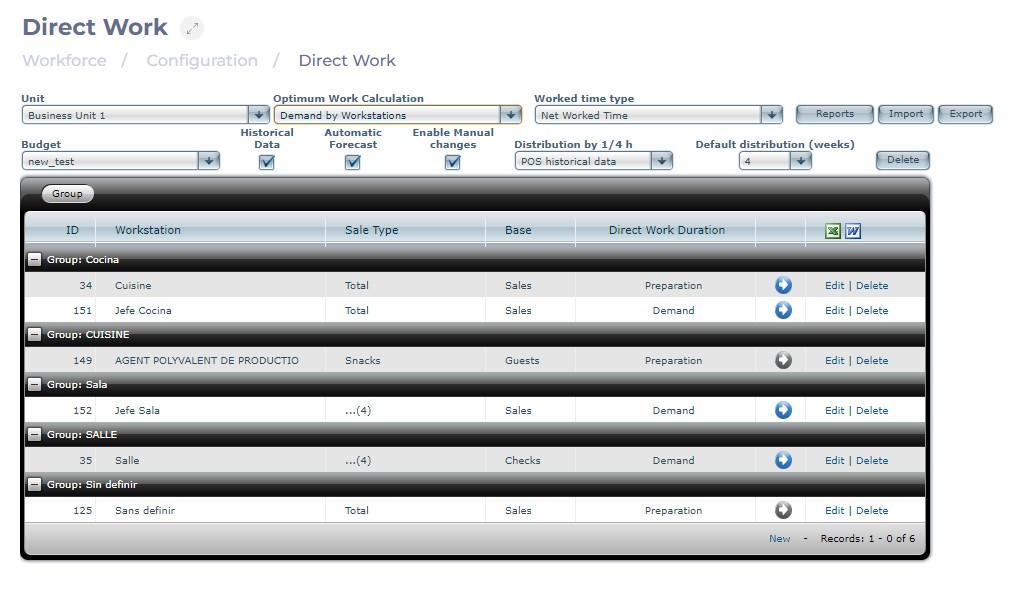Uncheck the Historical Data checkbox
The image size is (1011, 612).
pyautogui.click(x=267, y=162)
